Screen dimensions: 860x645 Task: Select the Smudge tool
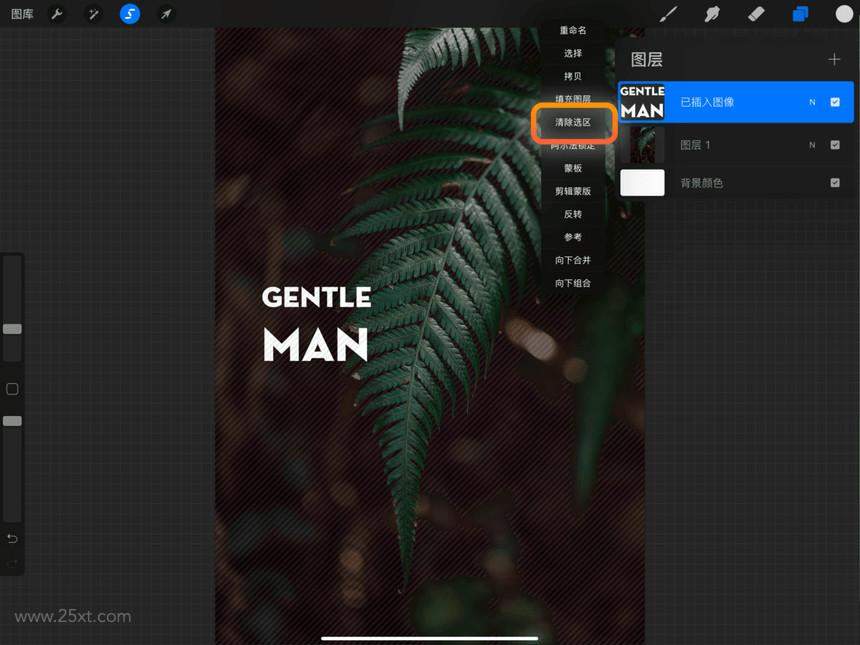point(712,14)
